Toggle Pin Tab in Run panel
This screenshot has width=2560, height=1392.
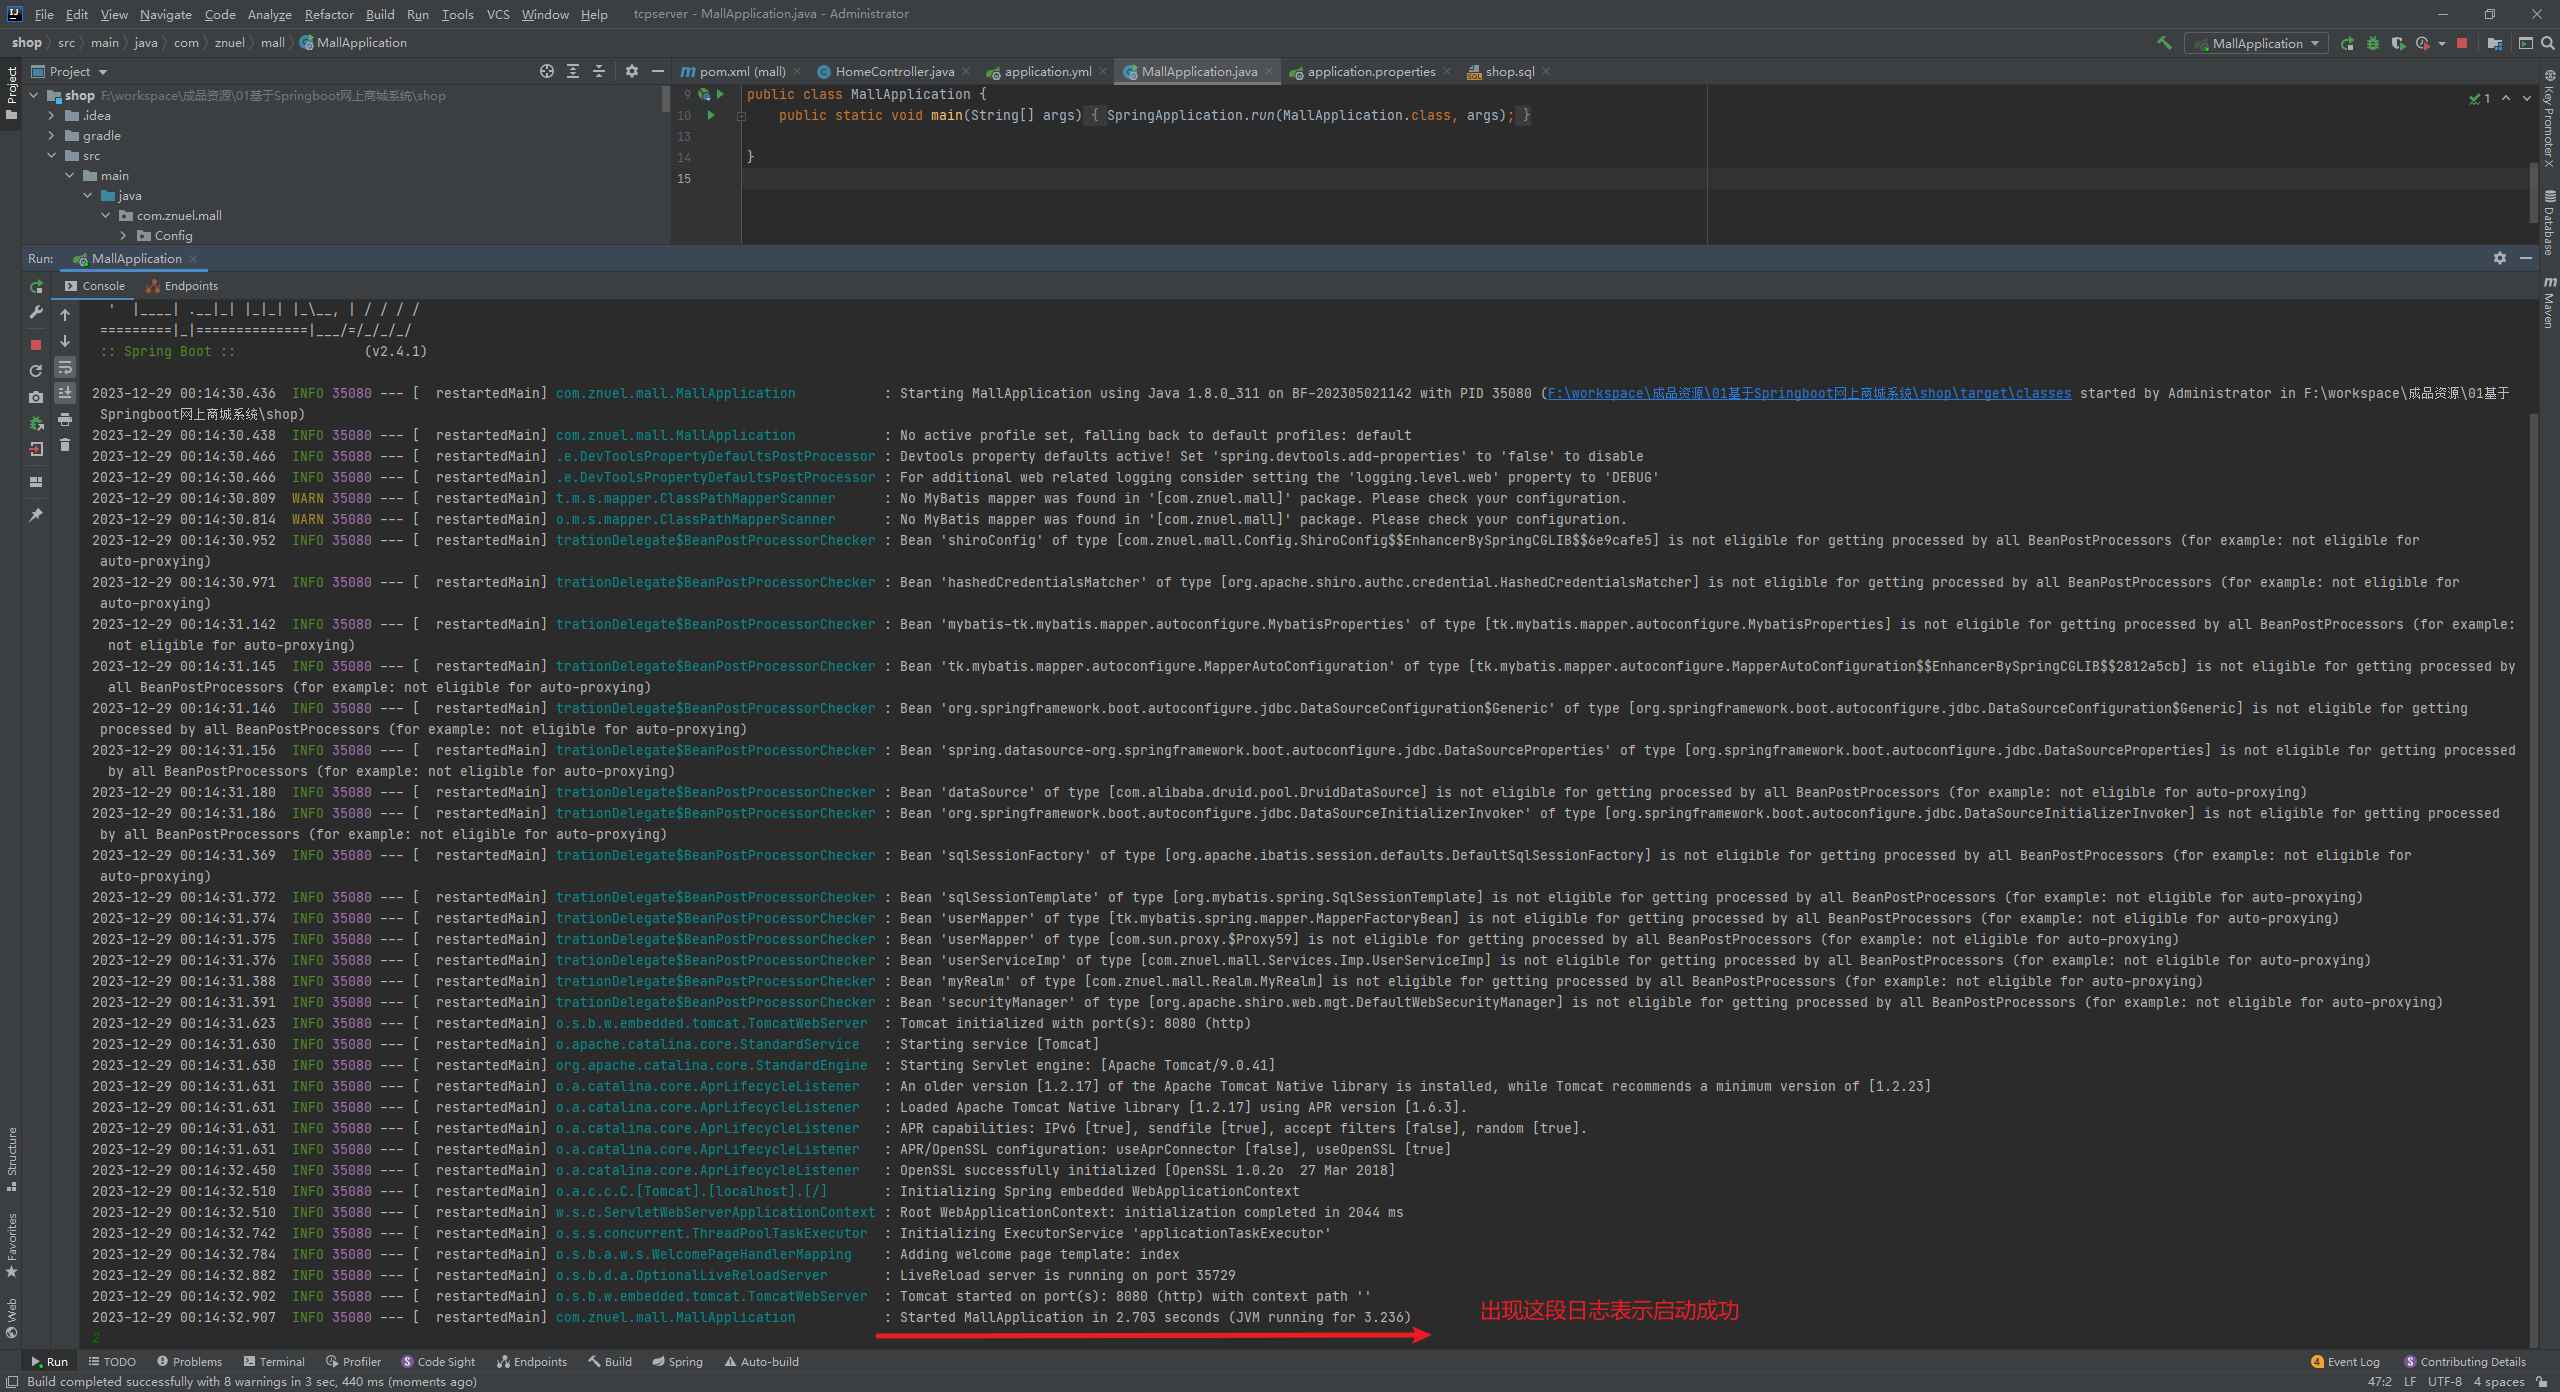click(x=36, y=515)
